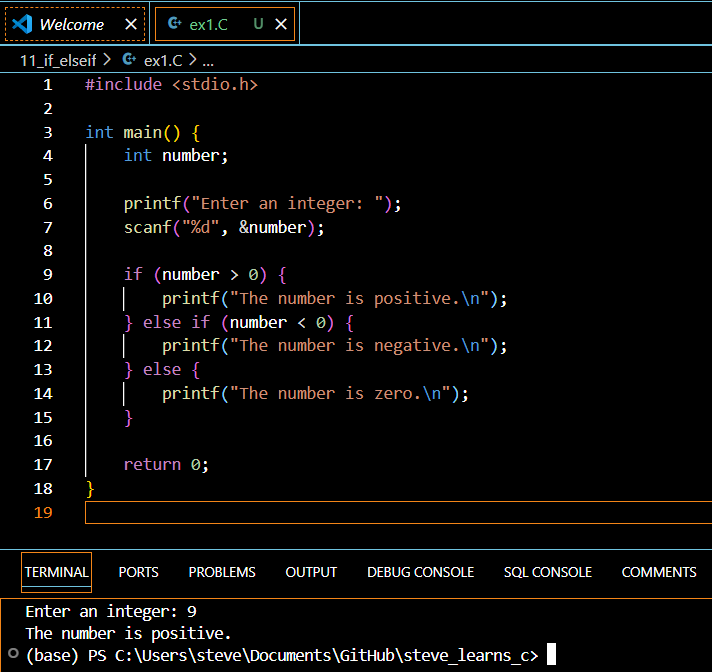712x672 pixels.
Task: Show the DEBUG CONSOLE panel
Action: [420, 572]
